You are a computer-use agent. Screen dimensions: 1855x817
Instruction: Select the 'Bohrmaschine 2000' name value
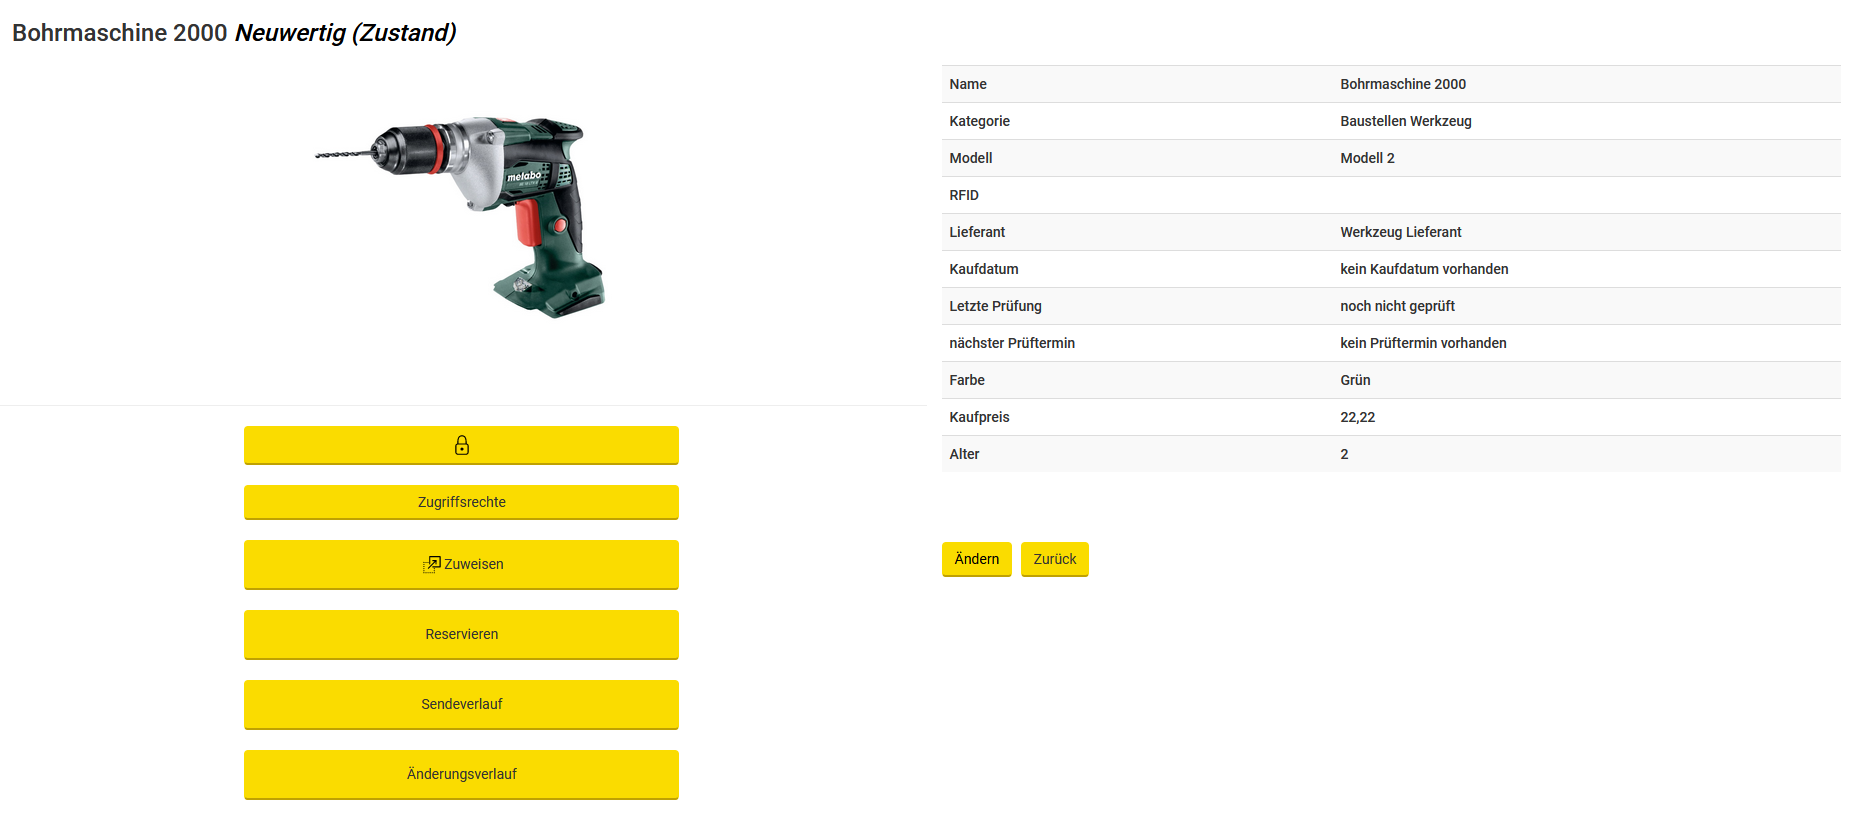(x=1403, y=84)
